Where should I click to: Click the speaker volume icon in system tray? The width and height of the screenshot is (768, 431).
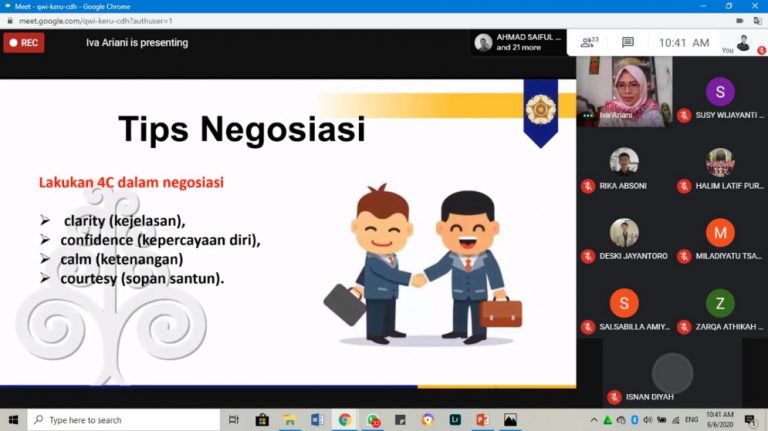click(648, 420)
